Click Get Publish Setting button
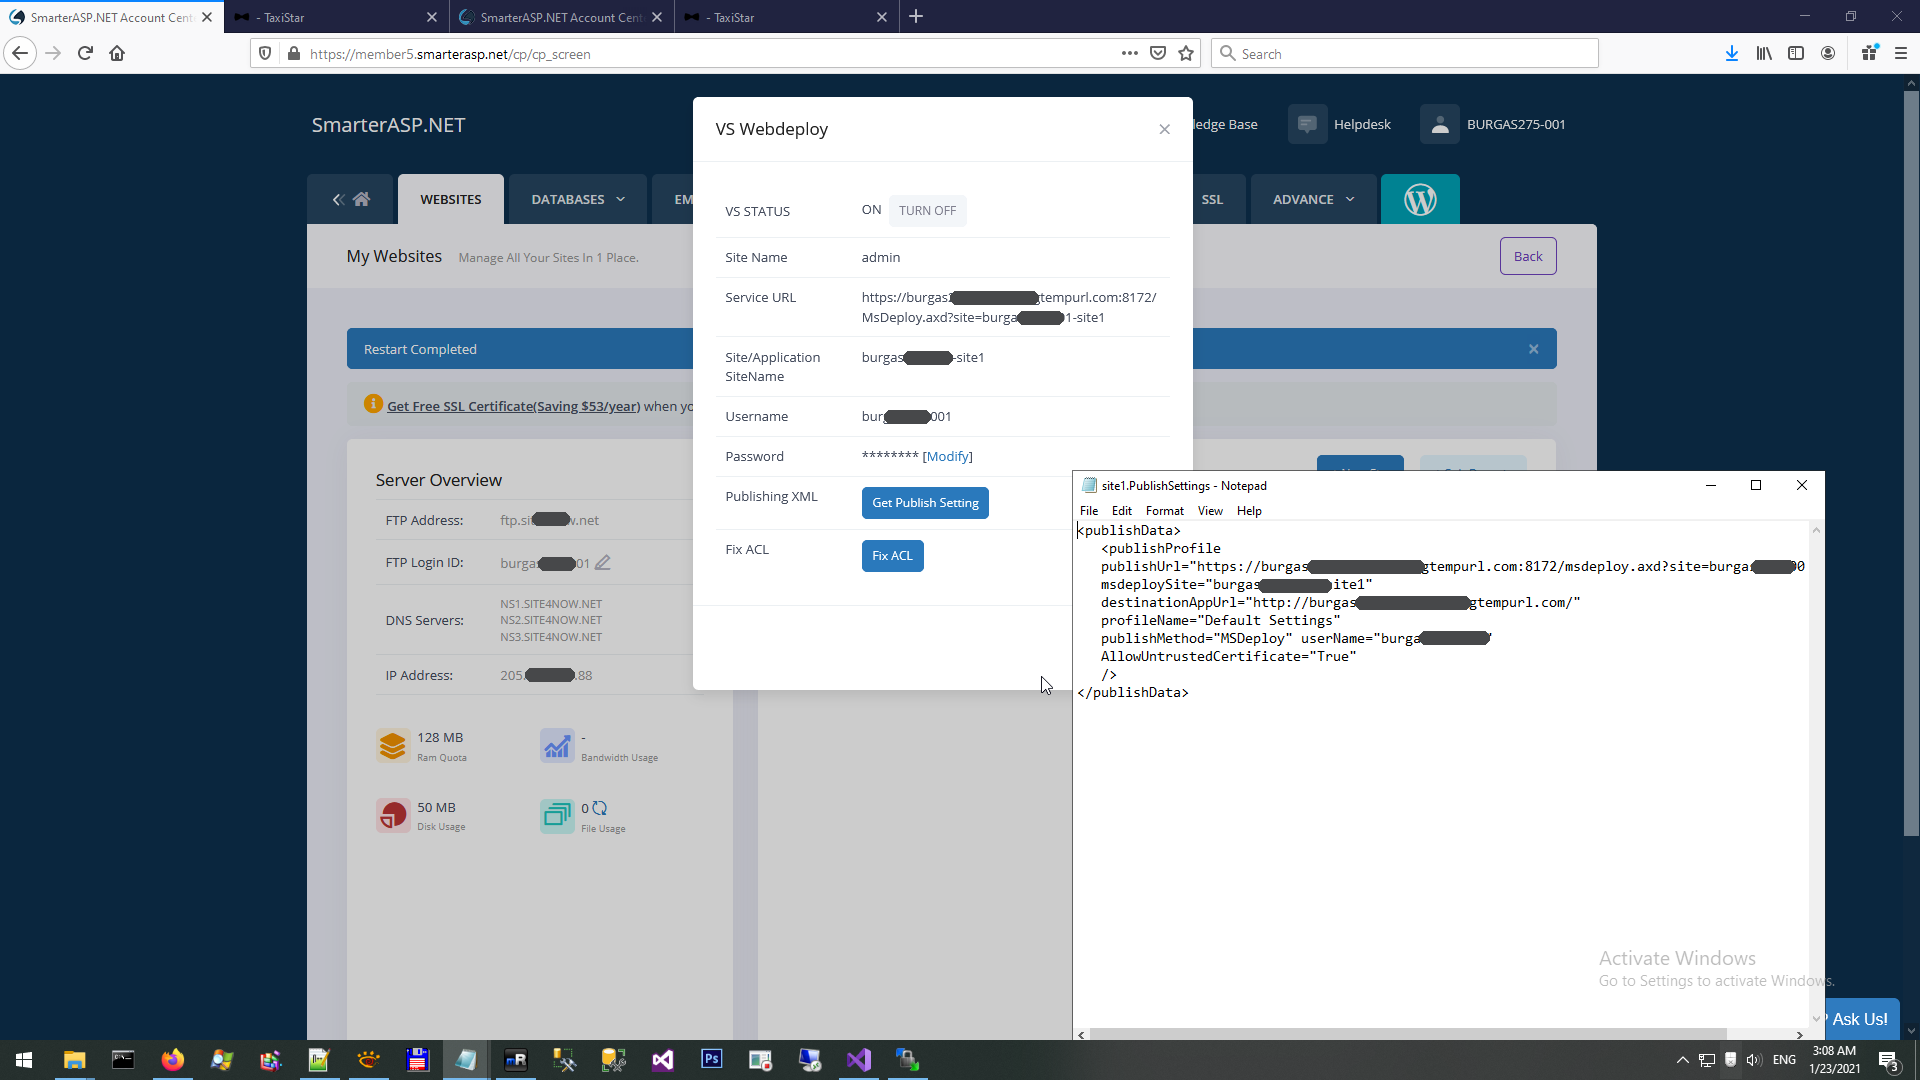Viewport: 1920px width, 1080px height. click(x=925, y=503)
